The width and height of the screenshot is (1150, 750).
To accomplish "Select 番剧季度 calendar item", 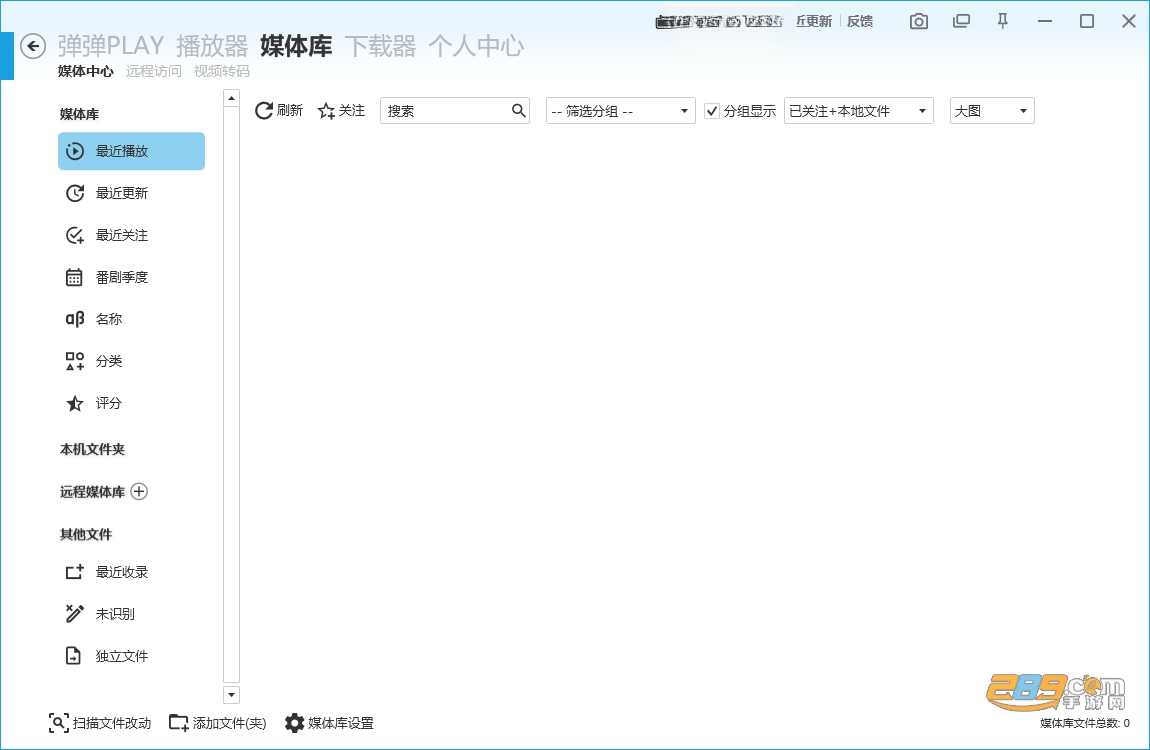I will [131, 277].
